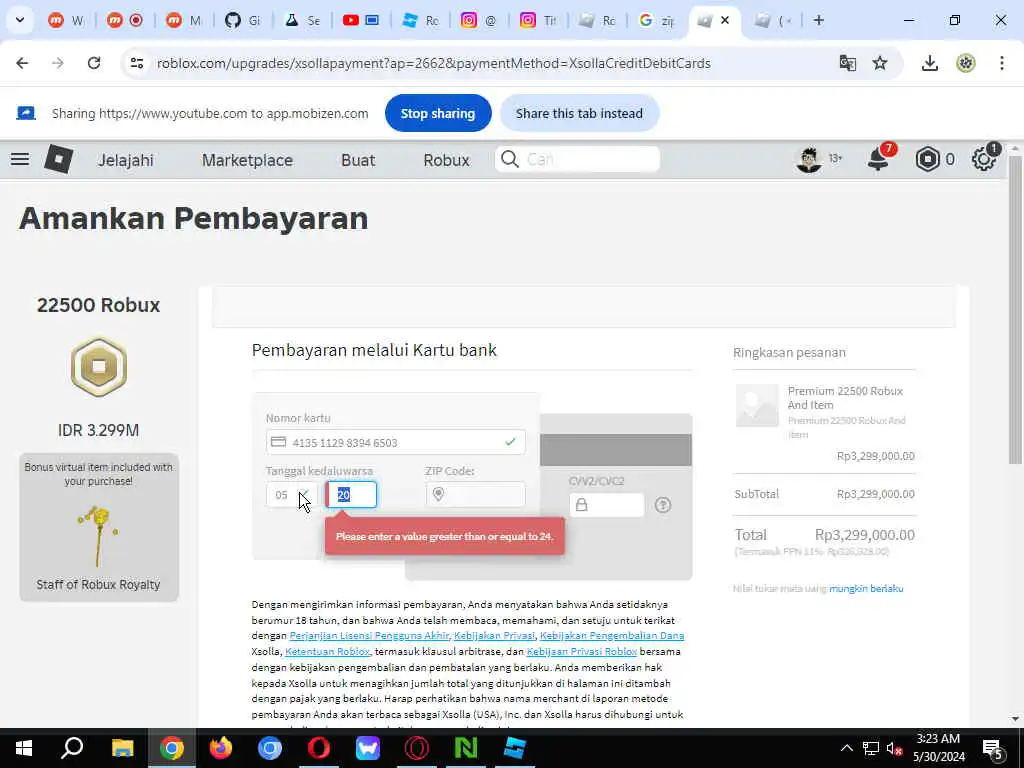The image size is (1024, 768).
Task: Click Stop sharing button
Action: [x=438, y=113]
